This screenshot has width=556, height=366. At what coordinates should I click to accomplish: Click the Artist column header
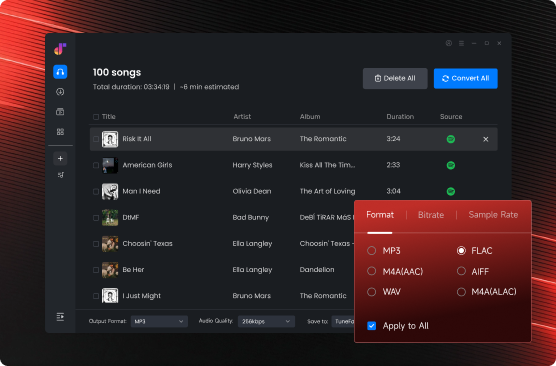click(x=242, y=117)
